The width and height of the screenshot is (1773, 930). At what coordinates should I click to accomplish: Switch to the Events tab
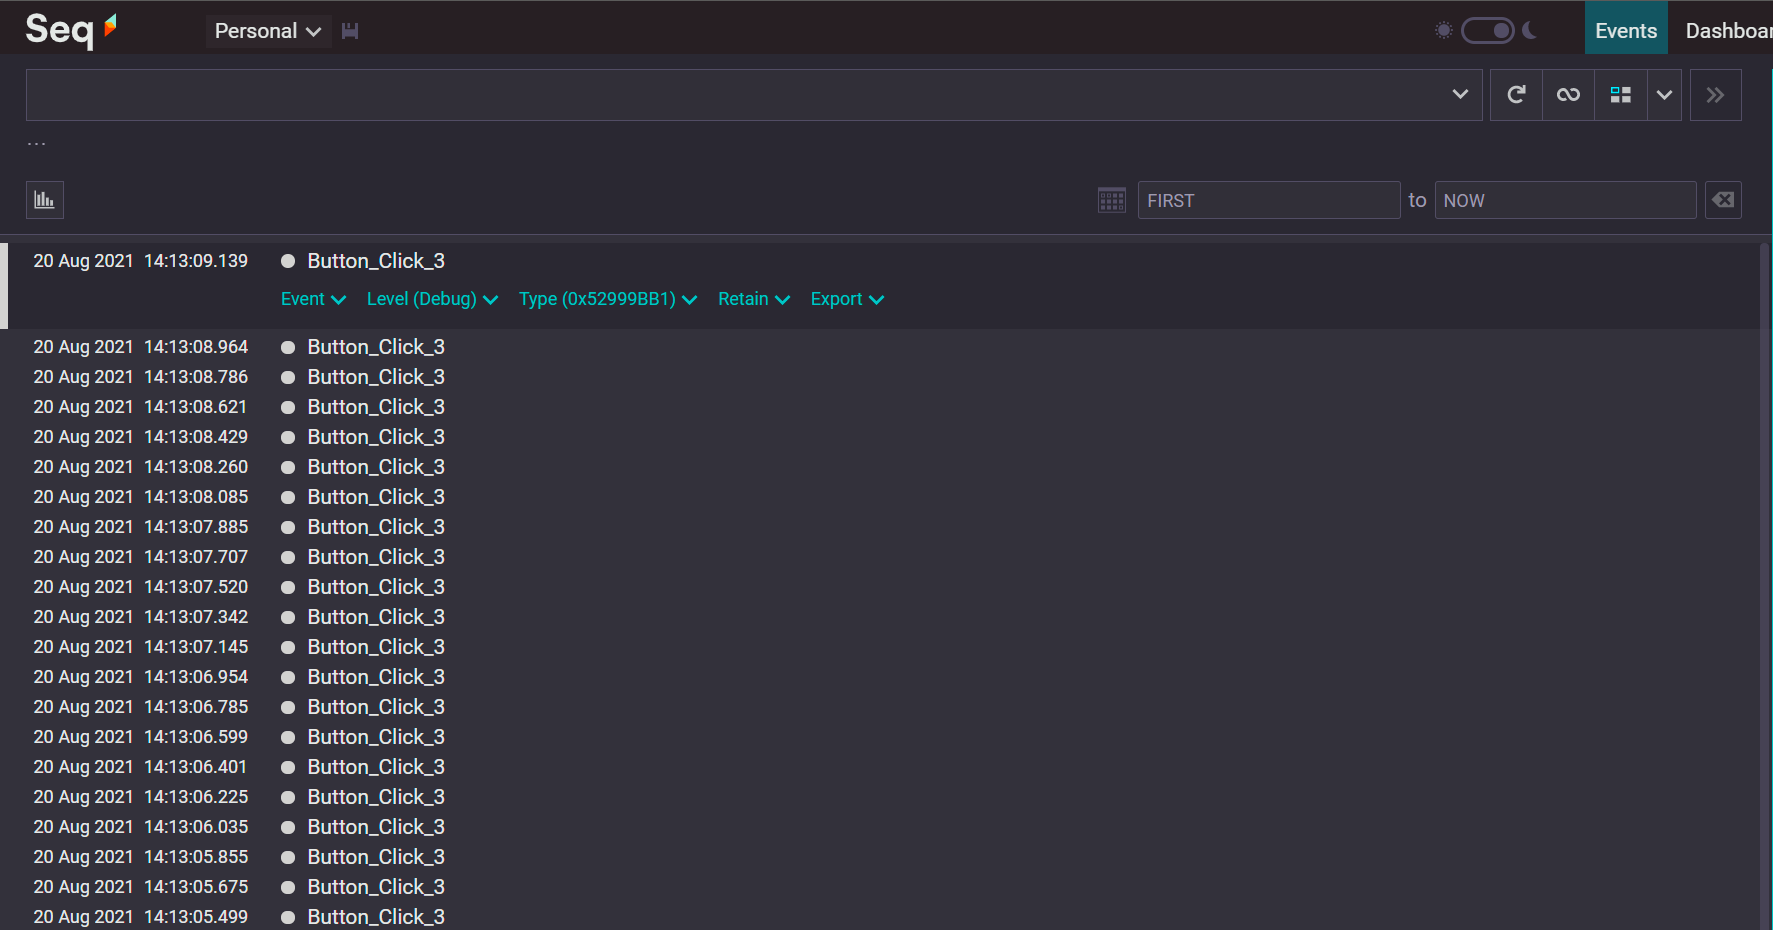point(1626,30)
